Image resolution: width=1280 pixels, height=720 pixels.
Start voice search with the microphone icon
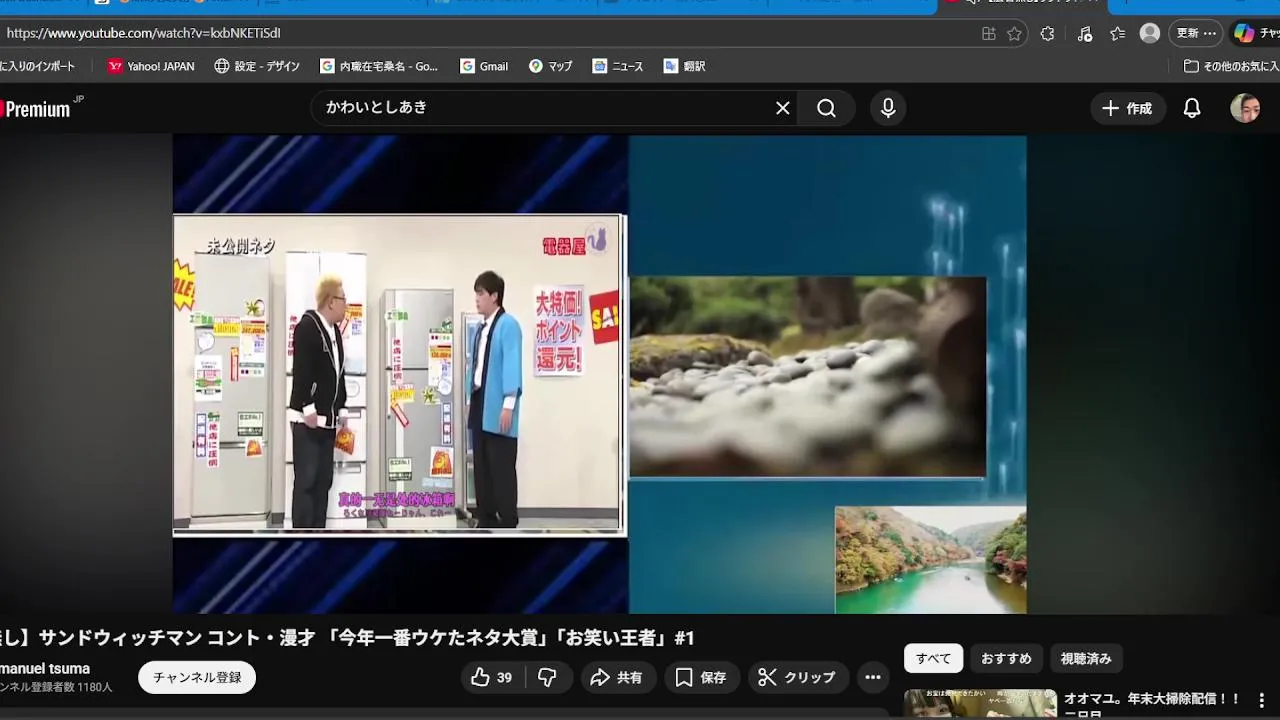(888, 108)
